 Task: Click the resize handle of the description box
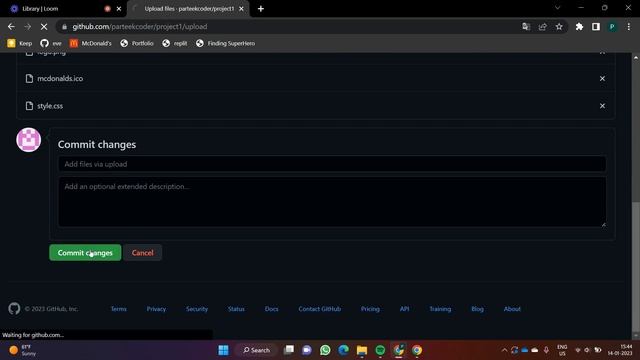click(x=603, y=224)
